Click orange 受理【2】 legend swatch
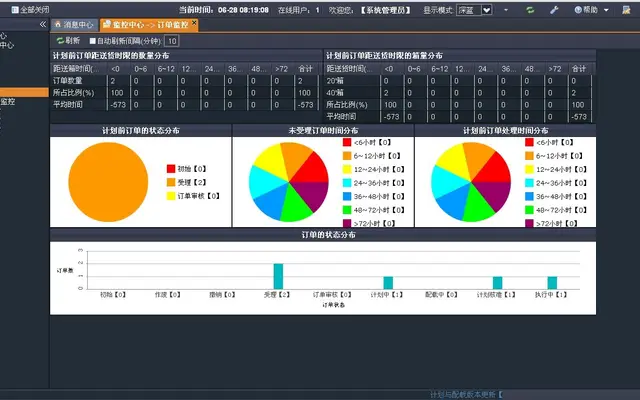The image size is (640, 400). pos(171,182)
